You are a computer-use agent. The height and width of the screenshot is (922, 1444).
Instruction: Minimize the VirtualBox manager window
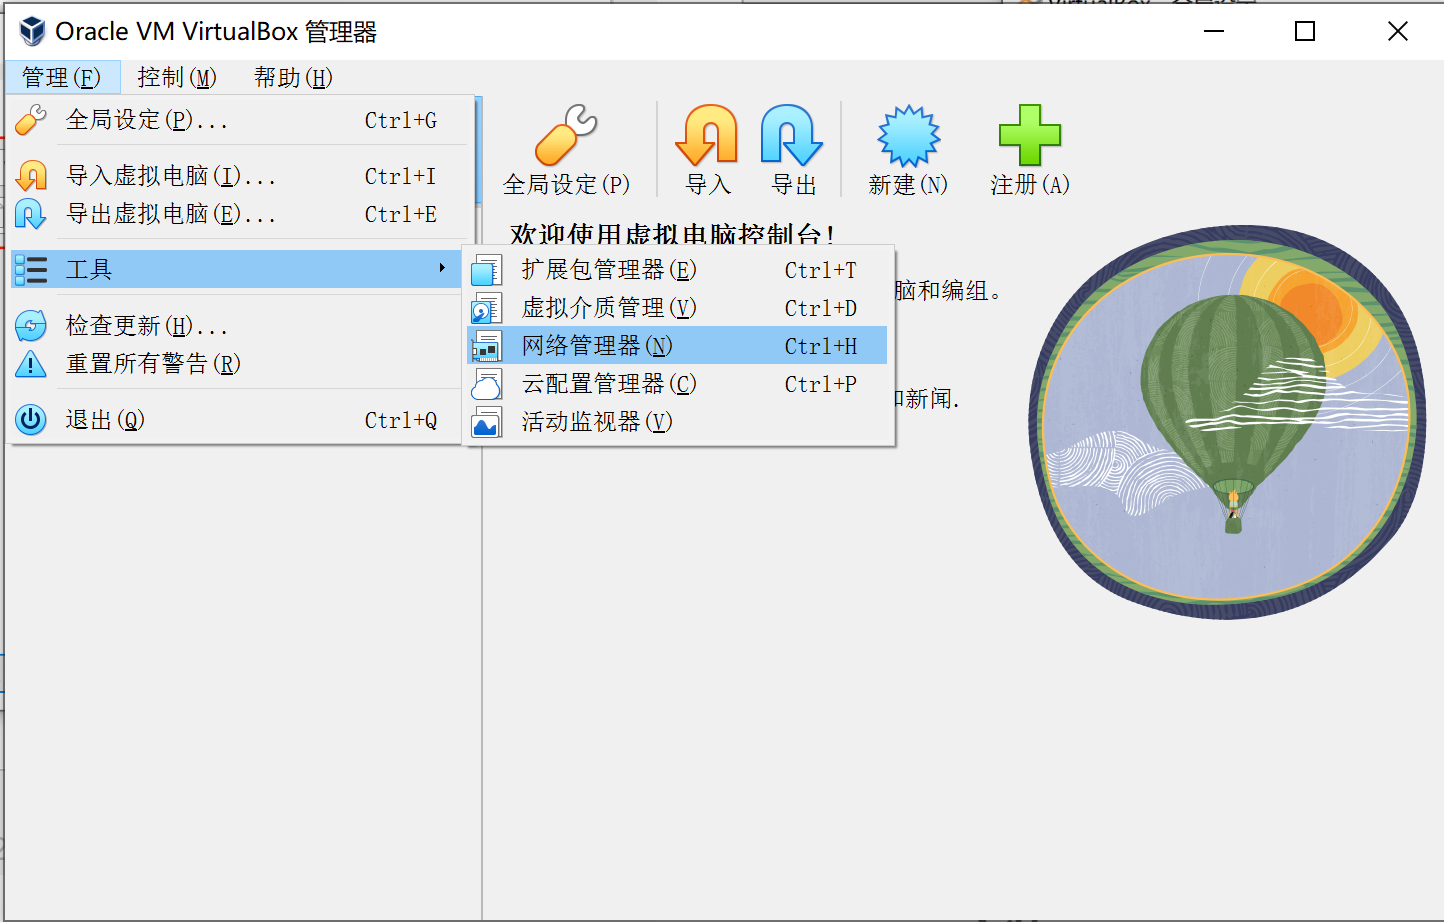pos(1214,31)
